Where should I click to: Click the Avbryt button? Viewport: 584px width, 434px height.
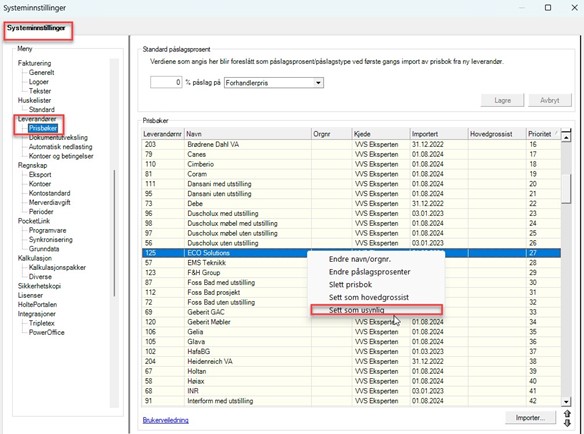point(549,100)
